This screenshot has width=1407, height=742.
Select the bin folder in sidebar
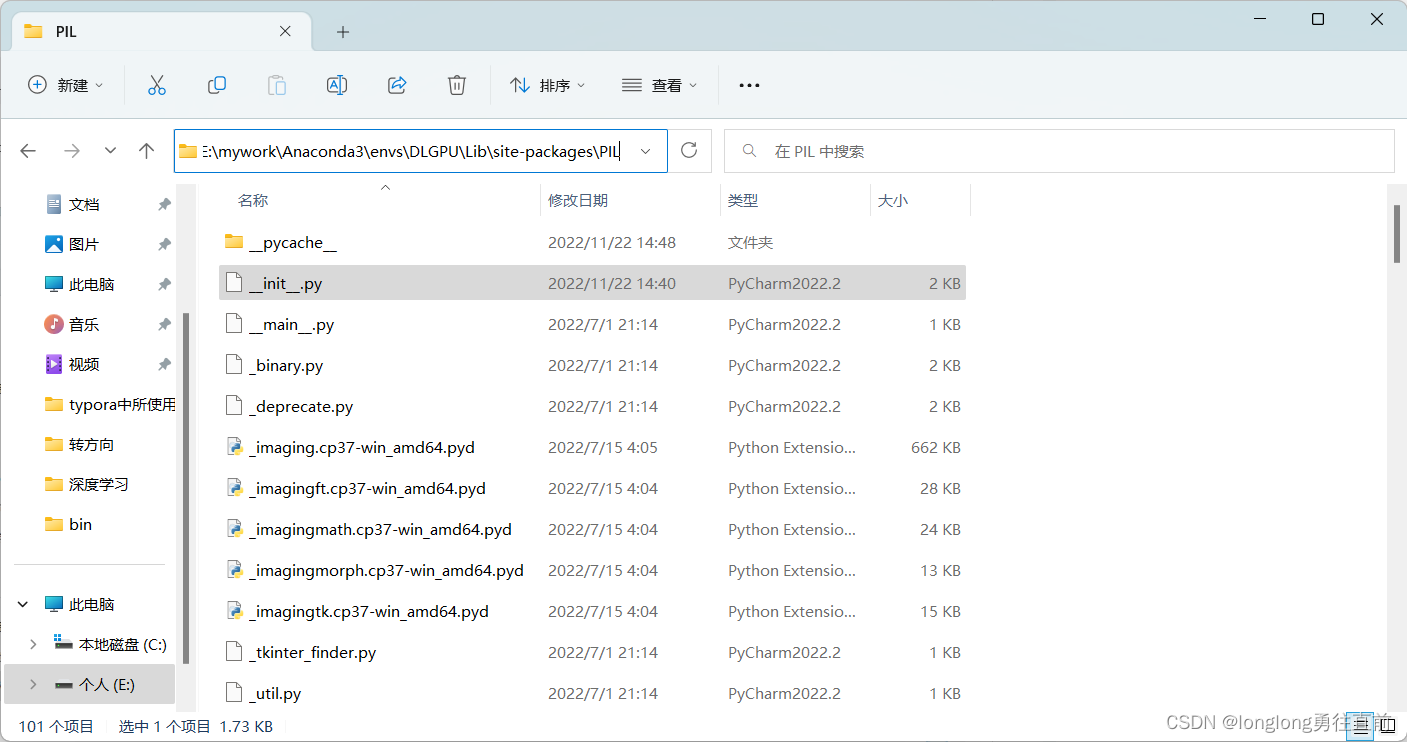(x=69, y=524)
